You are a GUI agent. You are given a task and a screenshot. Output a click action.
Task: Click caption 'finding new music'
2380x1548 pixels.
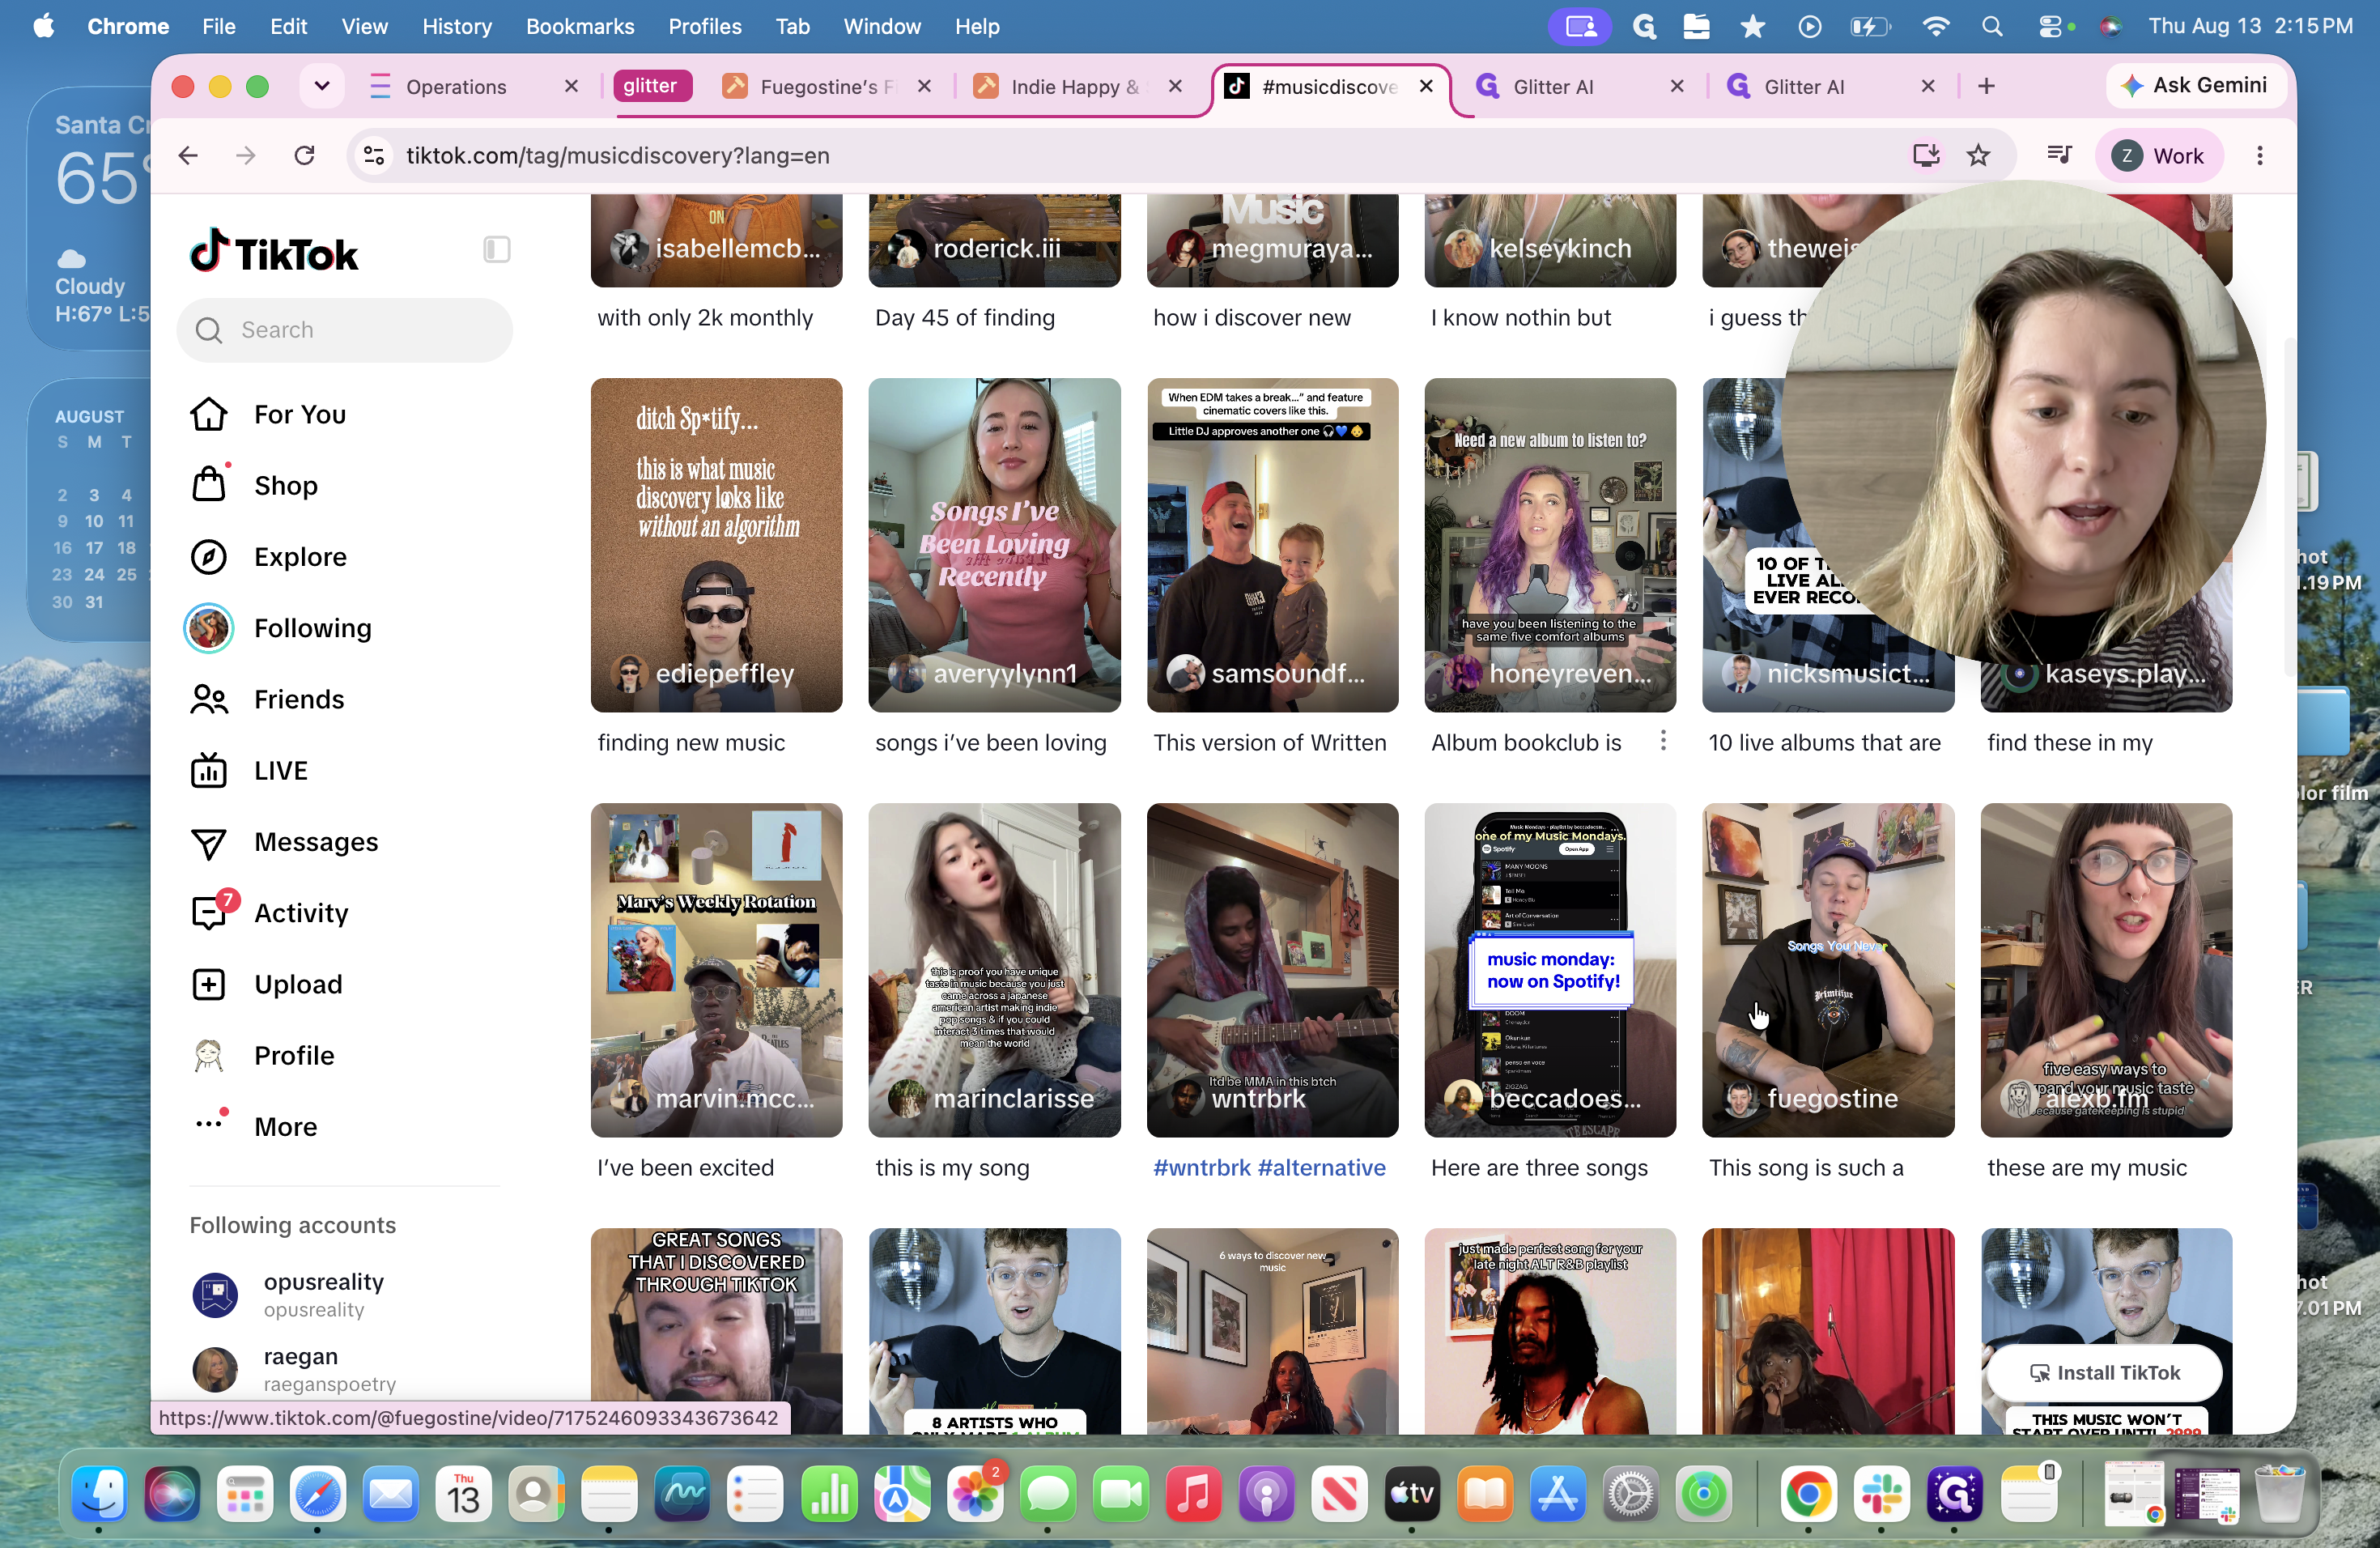click(691, 742)
